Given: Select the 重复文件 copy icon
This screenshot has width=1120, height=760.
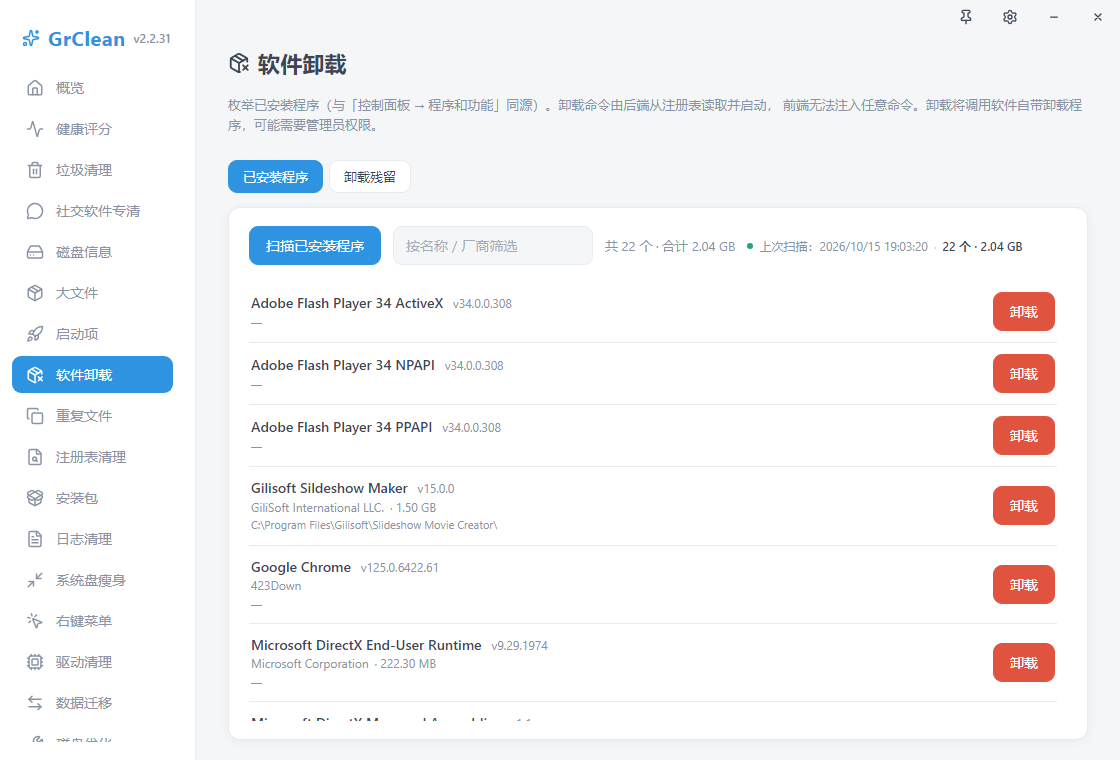Looking at the screenshot, I should pyautogui.click(x=35, y=416).
